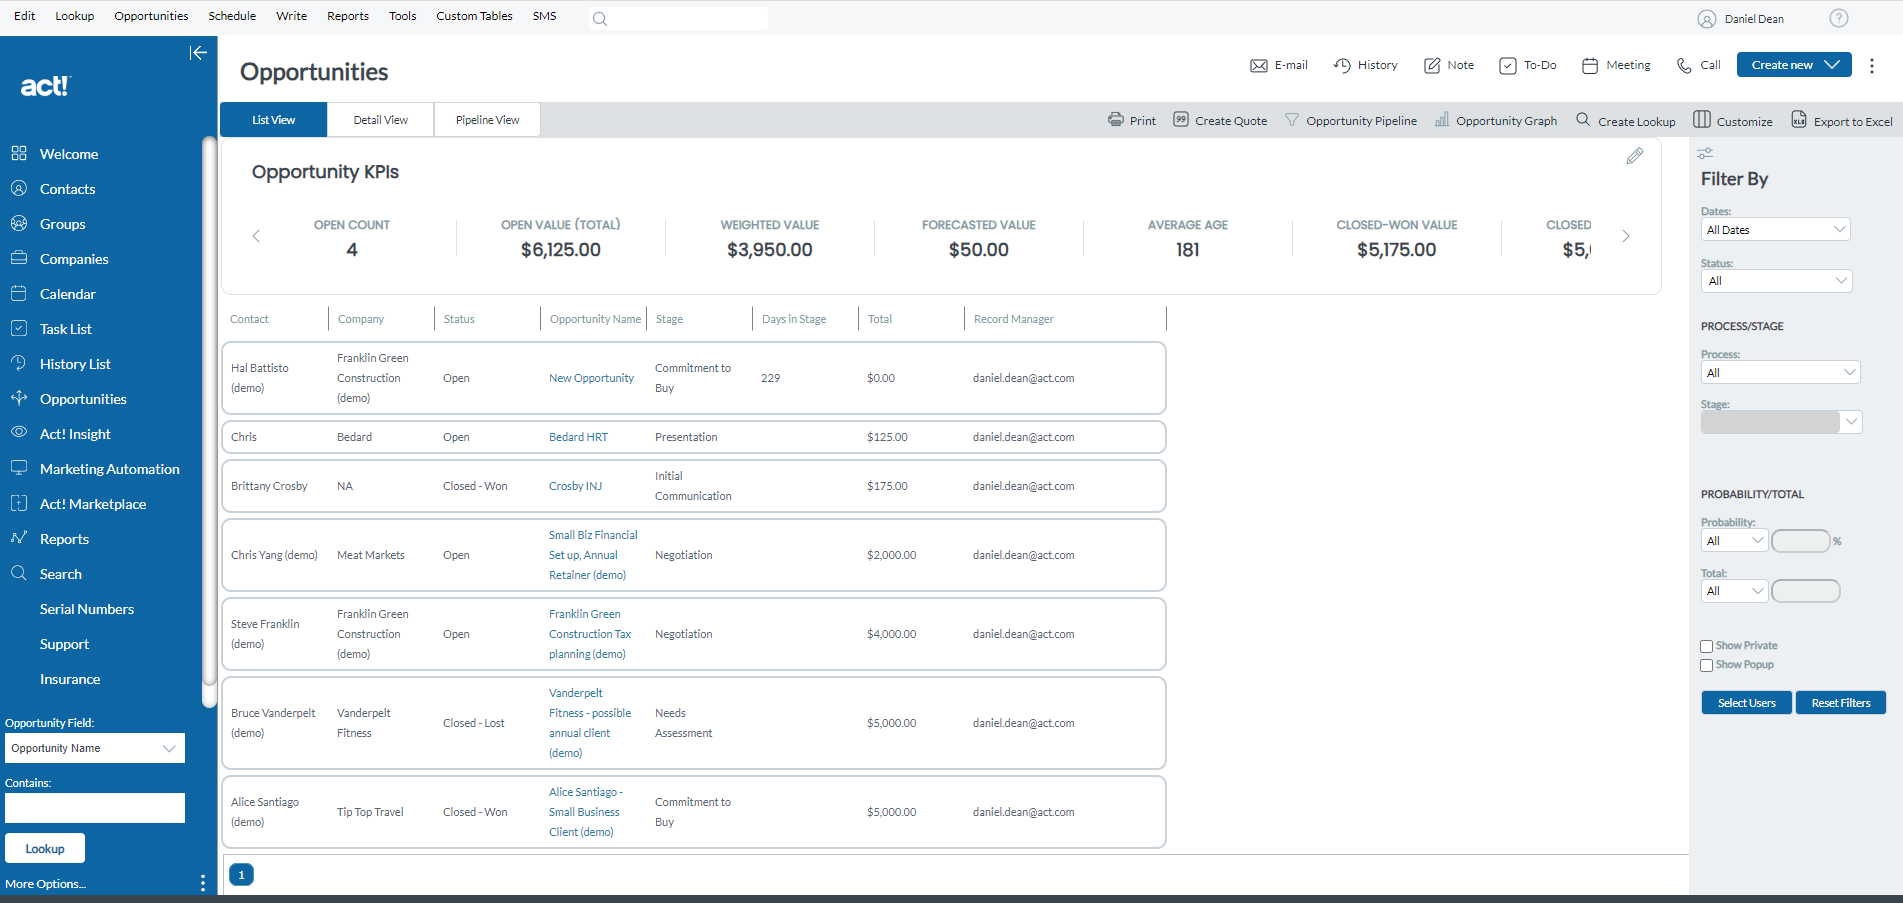Image resolution: width=1903 pixels, height=903 pixels.
Task: Open the New Opportunity link
Action: pyautogui.click(x=591, y=378)
